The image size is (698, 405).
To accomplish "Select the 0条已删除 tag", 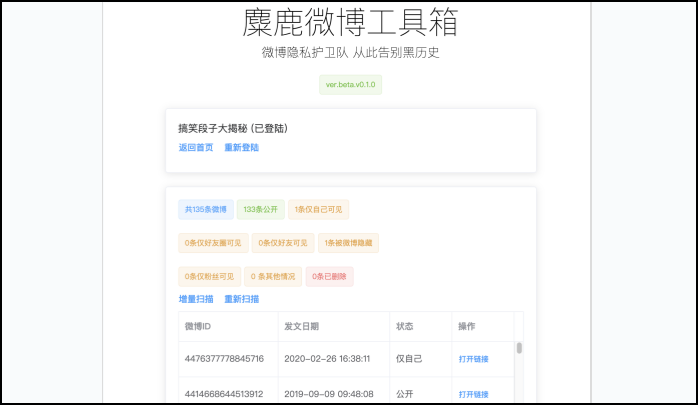I will click(x=329, y=276).
